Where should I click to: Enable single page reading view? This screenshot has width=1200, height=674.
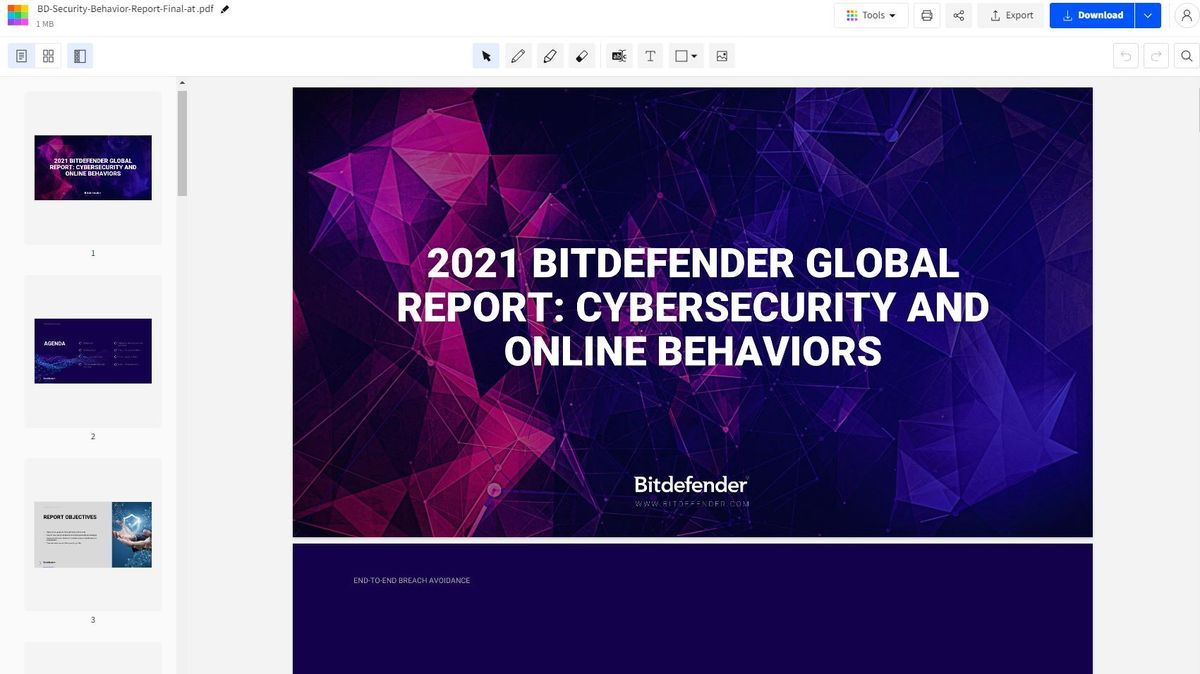(20, 55)
